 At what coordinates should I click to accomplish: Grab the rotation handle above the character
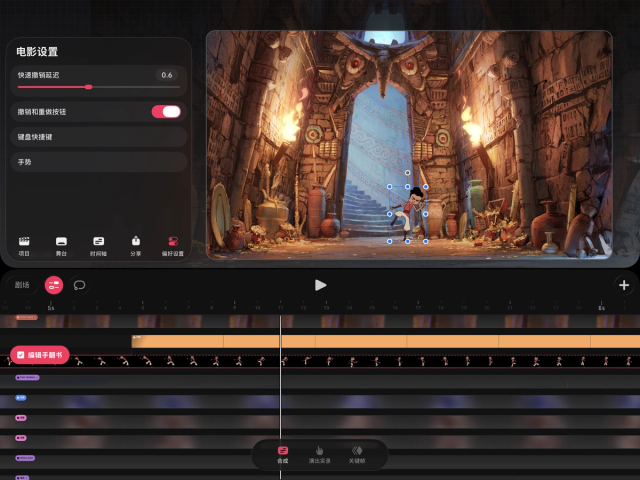pos(407,173)
